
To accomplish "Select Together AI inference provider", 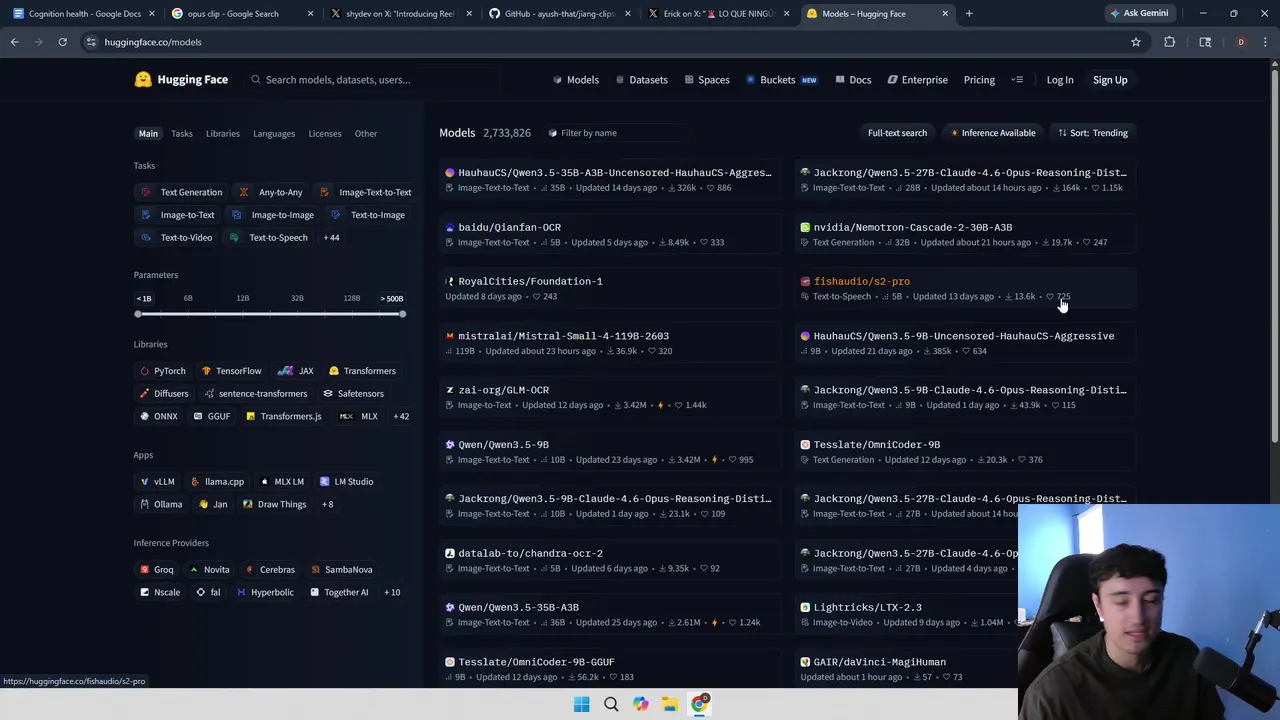I will coord(339,593).
